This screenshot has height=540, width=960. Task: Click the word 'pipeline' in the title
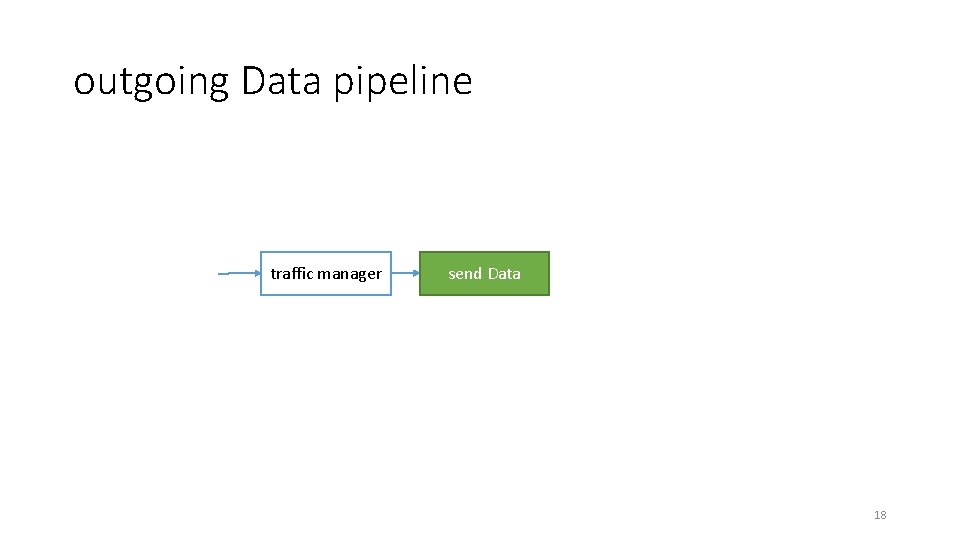coord(402,82)
